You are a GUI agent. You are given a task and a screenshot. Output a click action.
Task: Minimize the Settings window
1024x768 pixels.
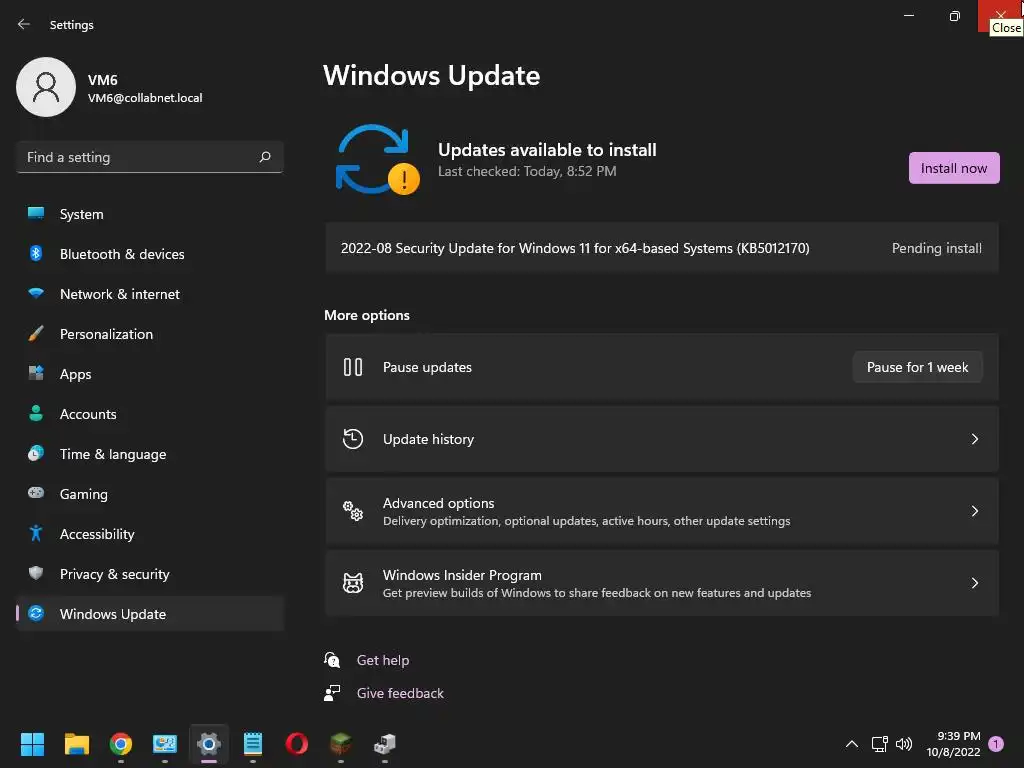[x=908, y=16]
